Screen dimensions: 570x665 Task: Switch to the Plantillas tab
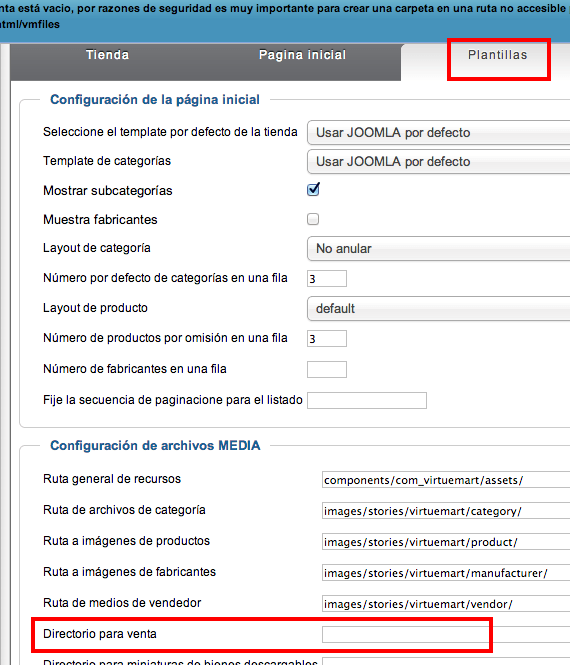pos(497,55)
